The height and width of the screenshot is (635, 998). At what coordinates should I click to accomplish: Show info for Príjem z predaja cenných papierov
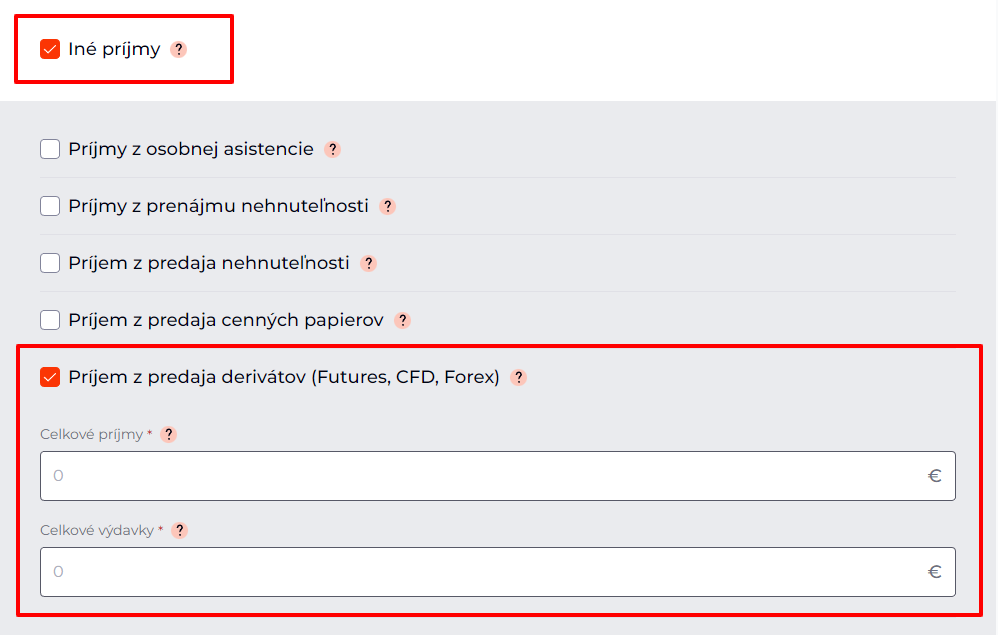click(402, 320)
